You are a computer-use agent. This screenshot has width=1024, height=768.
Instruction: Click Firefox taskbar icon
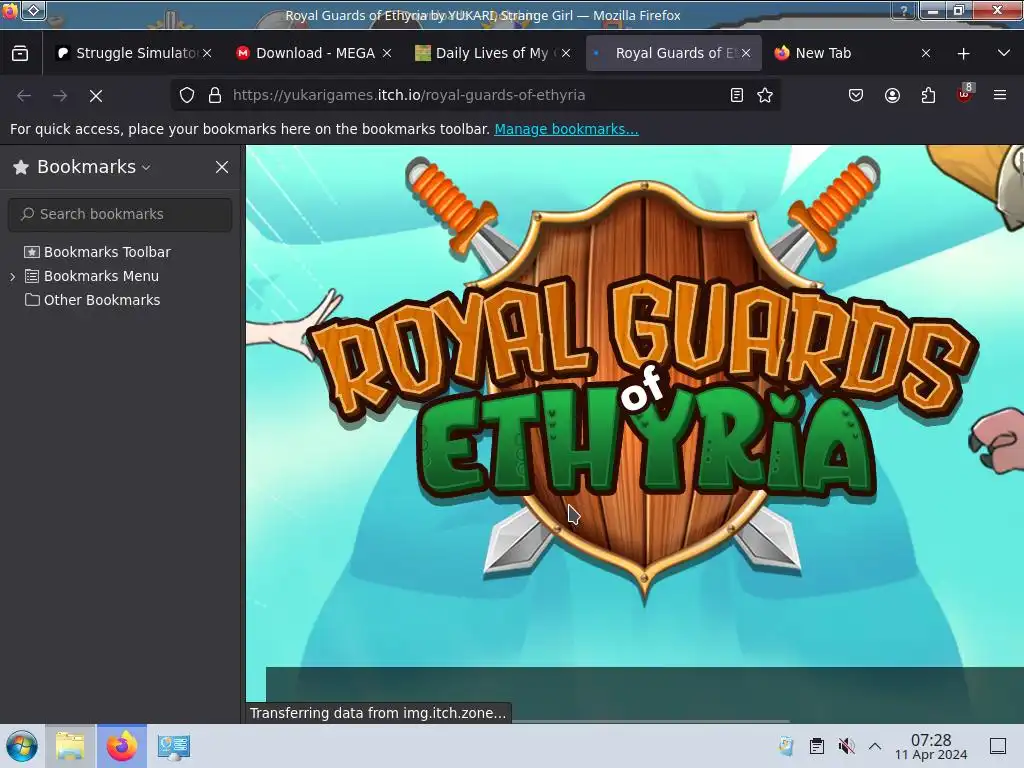point(122,746)
